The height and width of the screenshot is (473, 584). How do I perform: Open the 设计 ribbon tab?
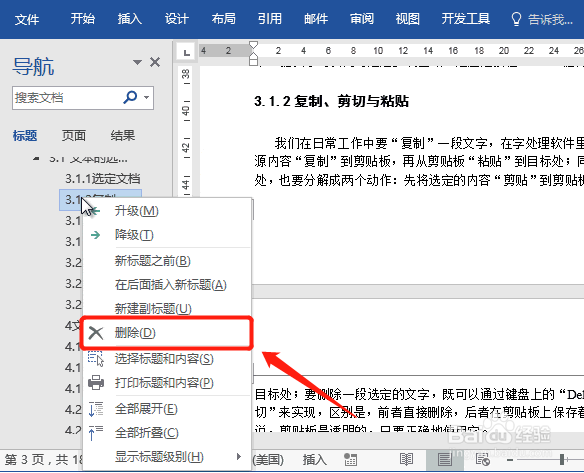click(177, 19)
